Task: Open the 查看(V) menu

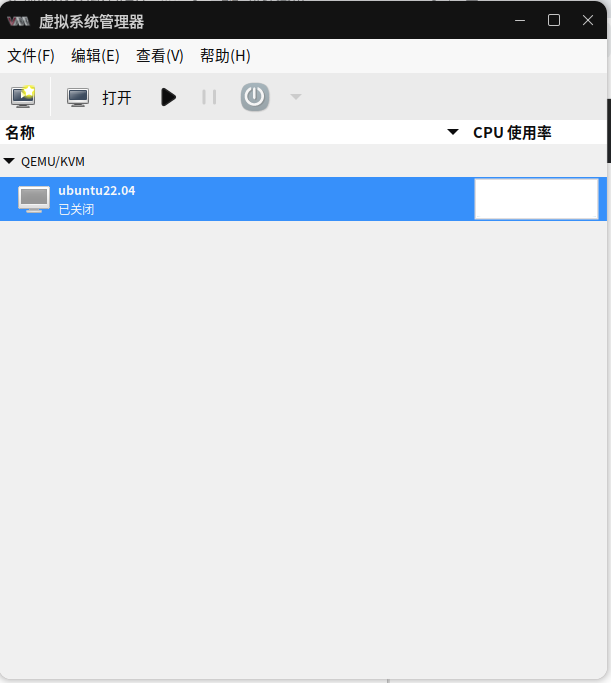Action: 160,56
